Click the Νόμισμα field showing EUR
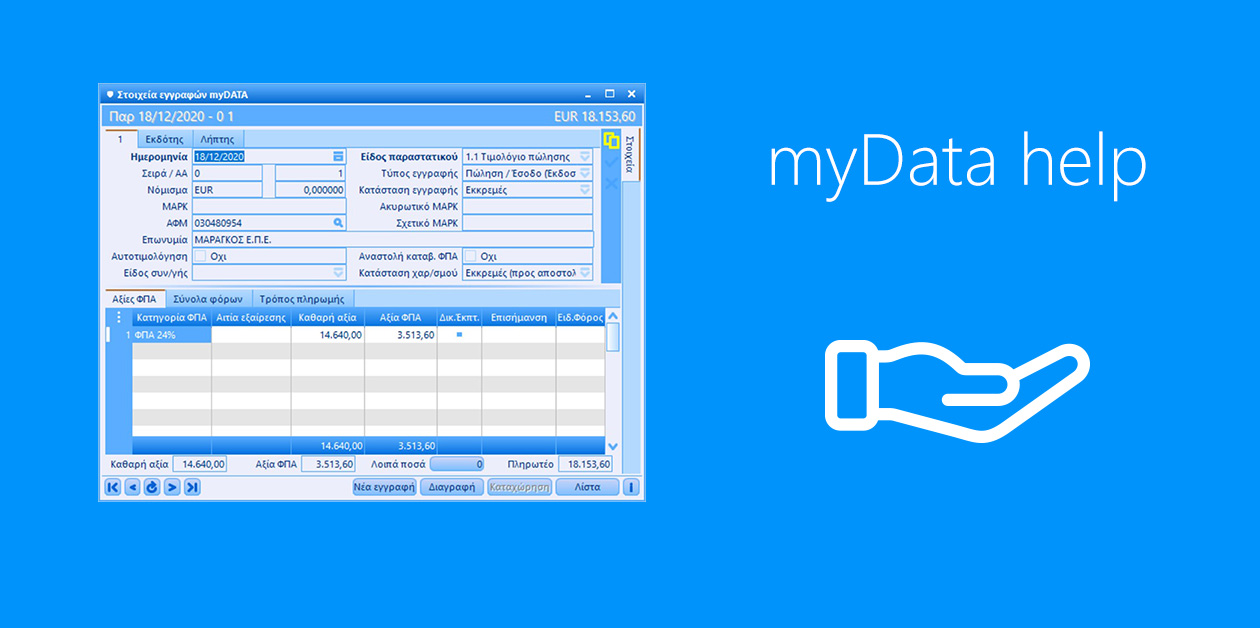The image size is (1260, 628). [227, 189]
